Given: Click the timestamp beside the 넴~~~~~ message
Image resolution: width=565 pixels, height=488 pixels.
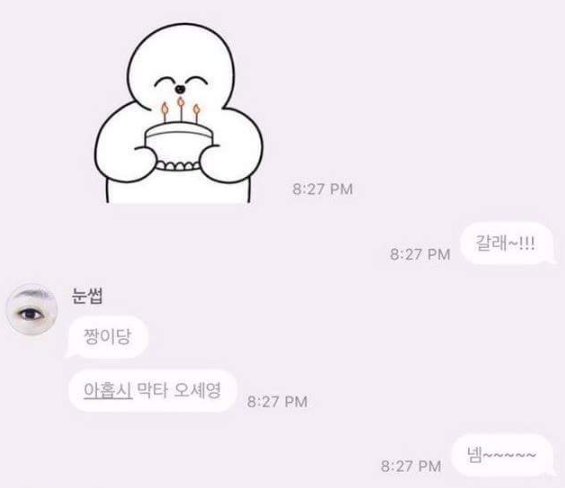Looking at the screenshot, I should pos(411,466).
